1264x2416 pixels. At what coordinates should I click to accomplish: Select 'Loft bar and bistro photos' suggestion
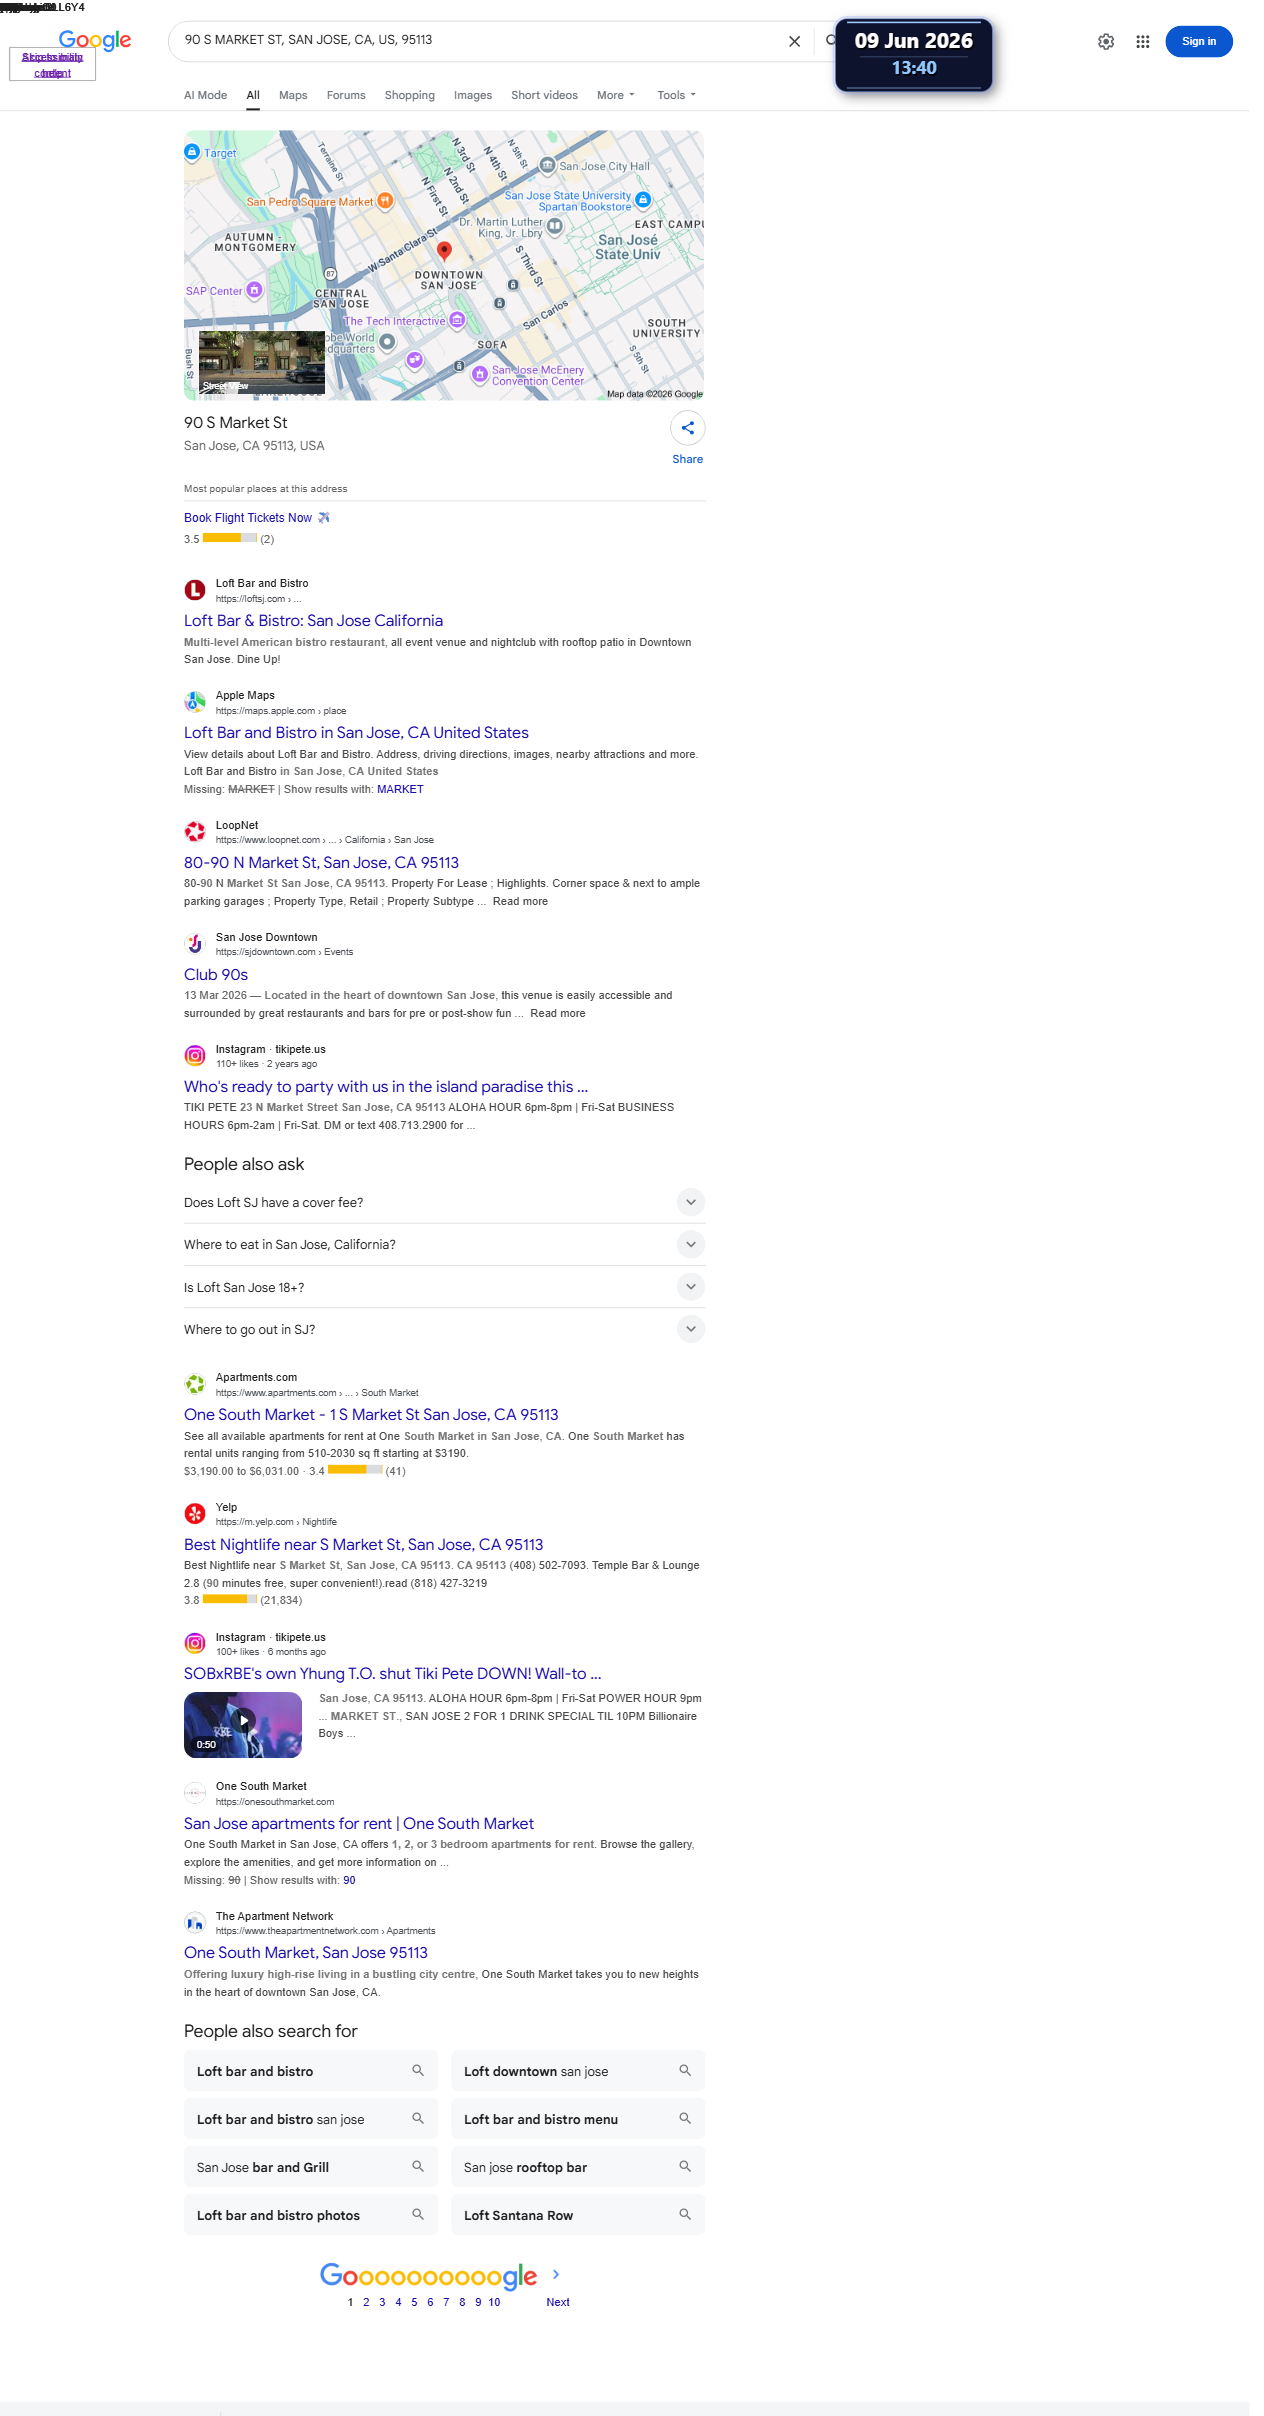310,2215
